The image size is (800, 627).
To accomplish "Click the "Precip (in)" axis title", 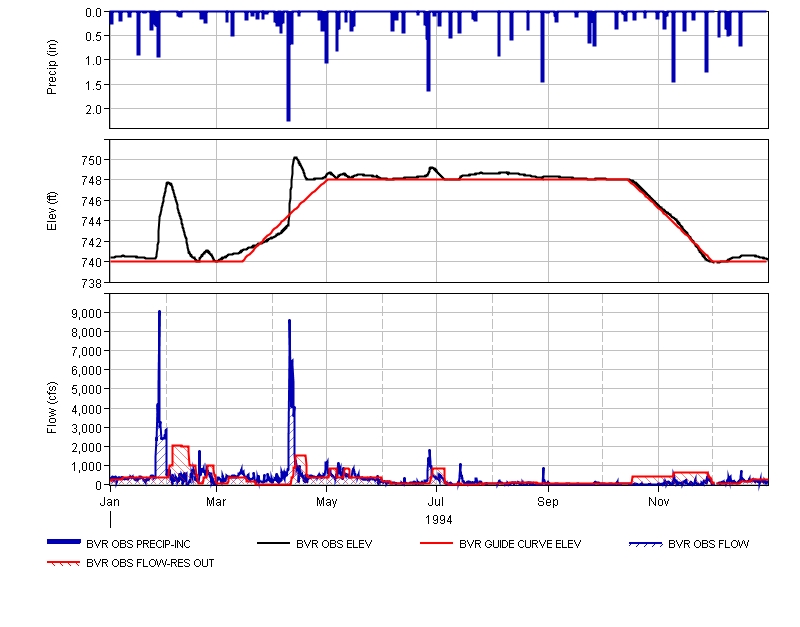I will (52, 70).
